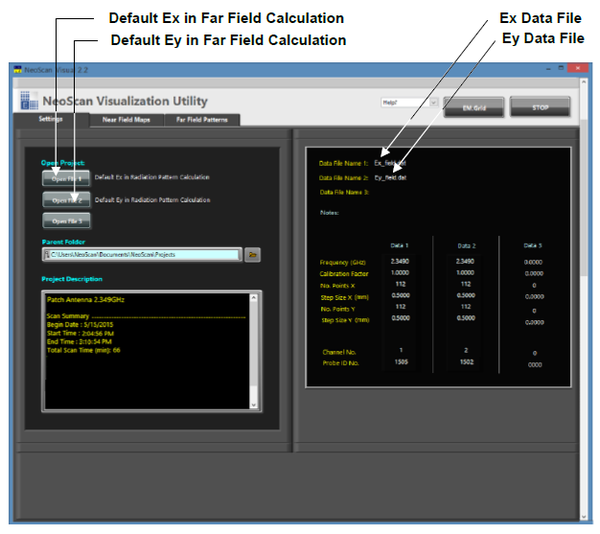This screenshot has width=600, height=534.
Task: Click 'Default Ex in Radiation Pattern Calculation' label
Action: 152,177
